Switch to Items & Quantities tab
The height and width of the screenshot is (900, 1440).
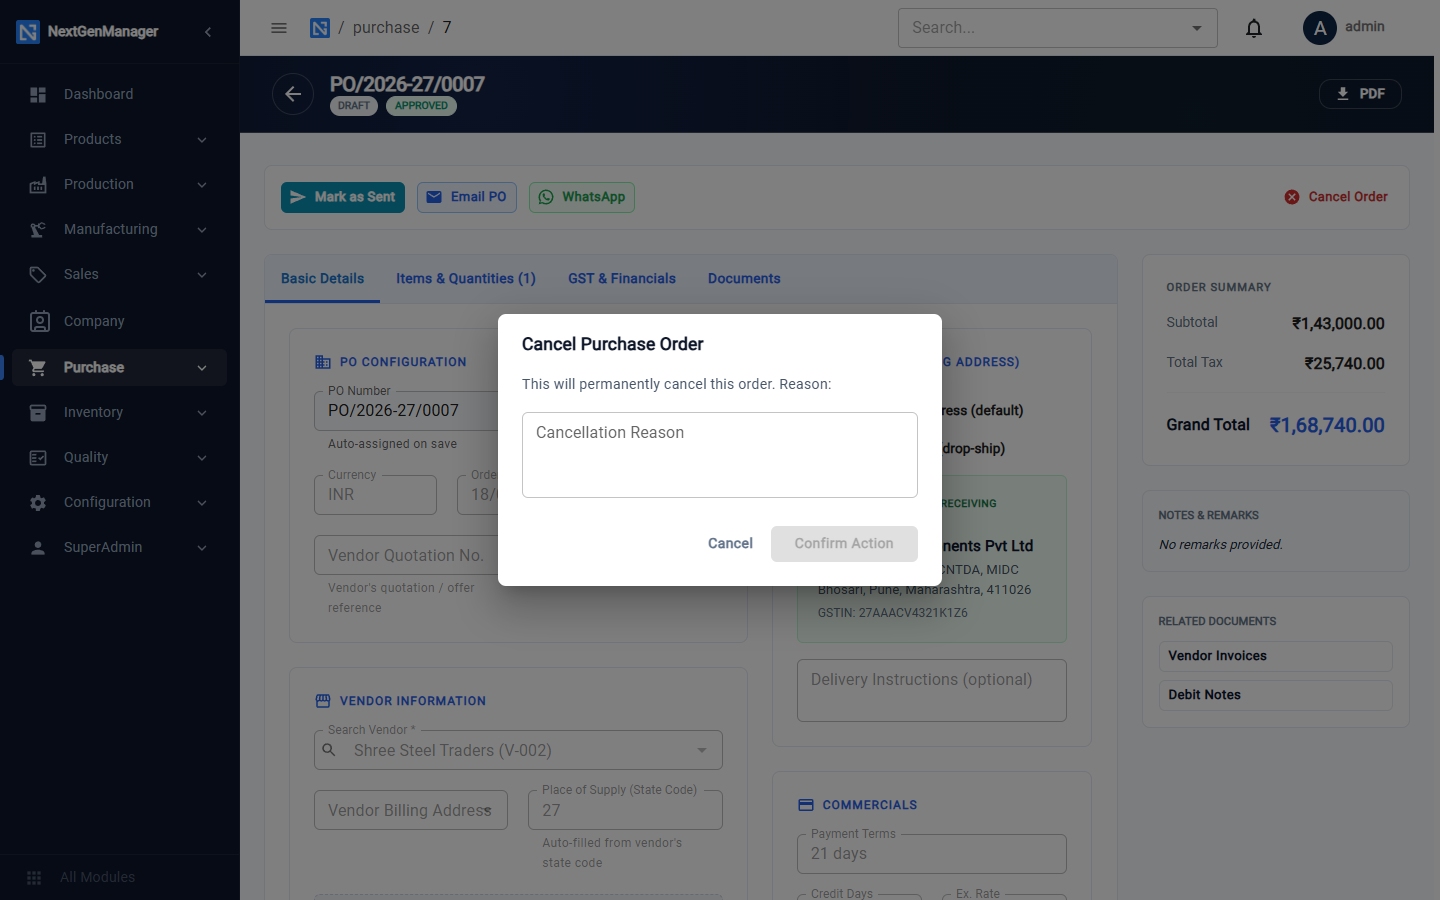(466, 279)
